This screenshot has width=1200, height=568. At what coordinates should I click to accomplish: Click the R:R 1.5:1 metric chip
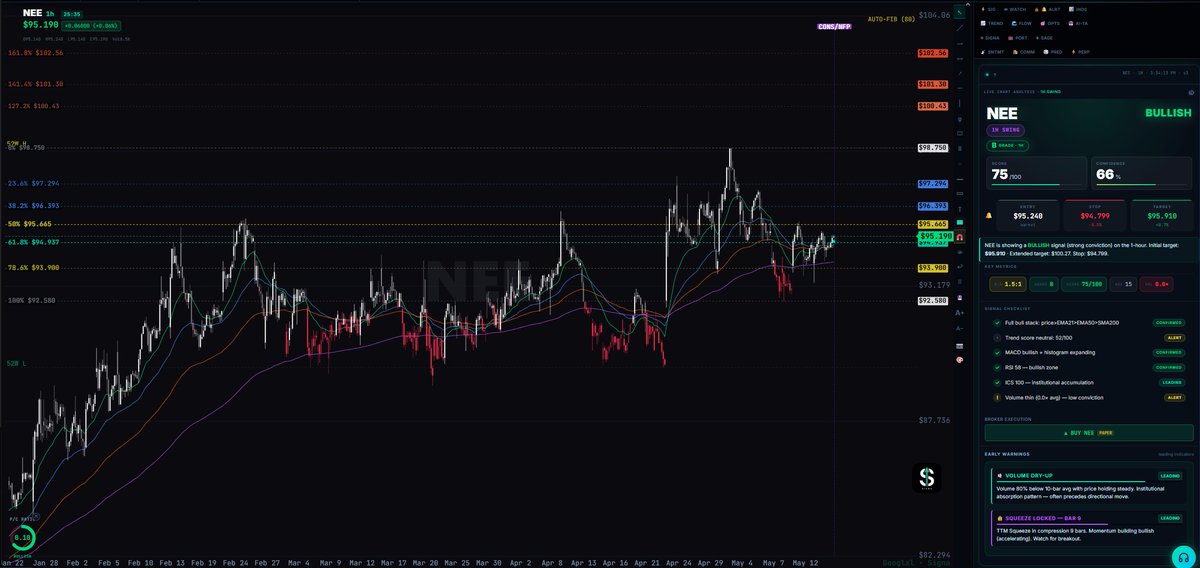coord(1008,284)
